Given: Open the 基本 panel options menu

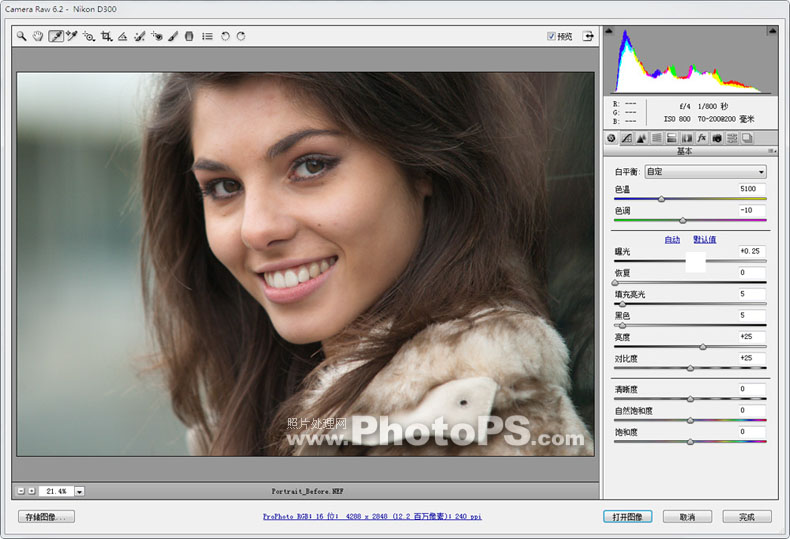Looking at the screenshot, I should click(771, 151).
